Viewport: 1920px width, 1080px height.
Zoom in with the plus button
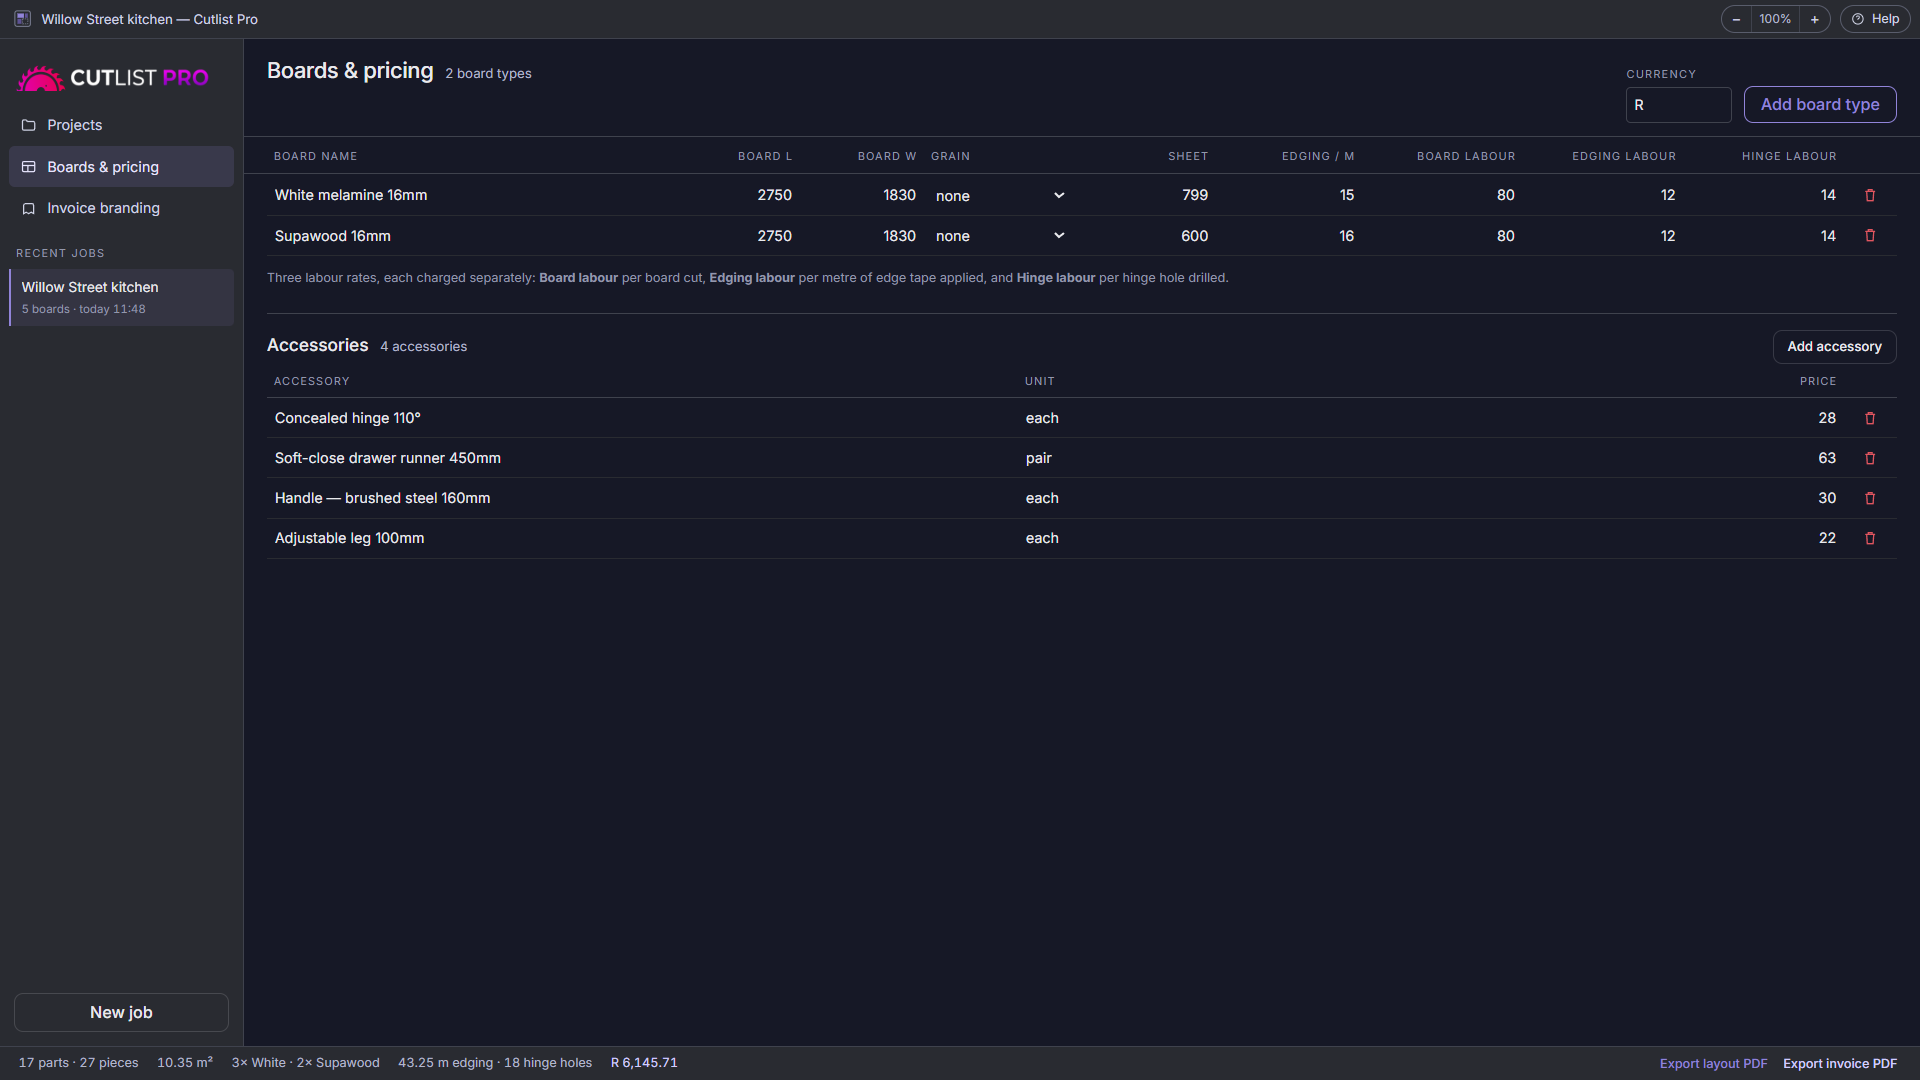click(x=1814, y=19)
